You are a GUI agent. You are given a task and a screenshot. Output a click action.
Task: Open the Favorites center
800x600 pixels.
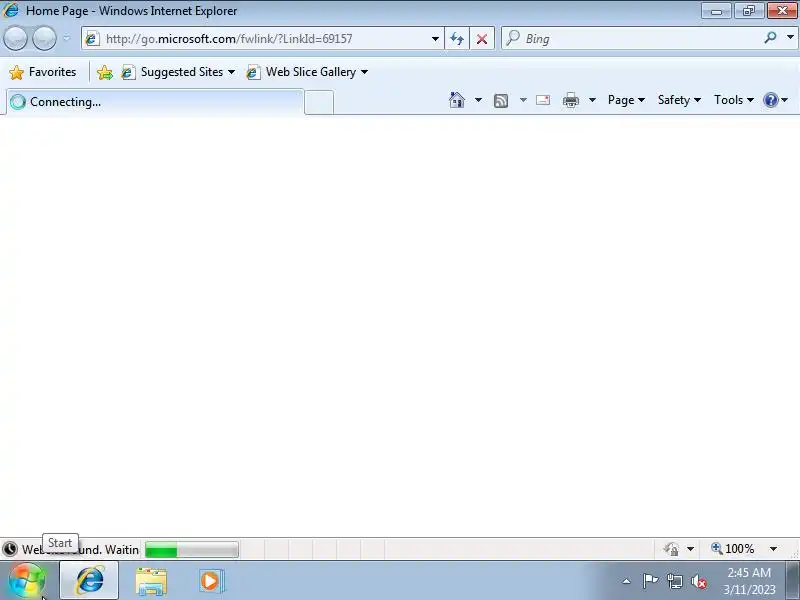[x=43, y=72]
